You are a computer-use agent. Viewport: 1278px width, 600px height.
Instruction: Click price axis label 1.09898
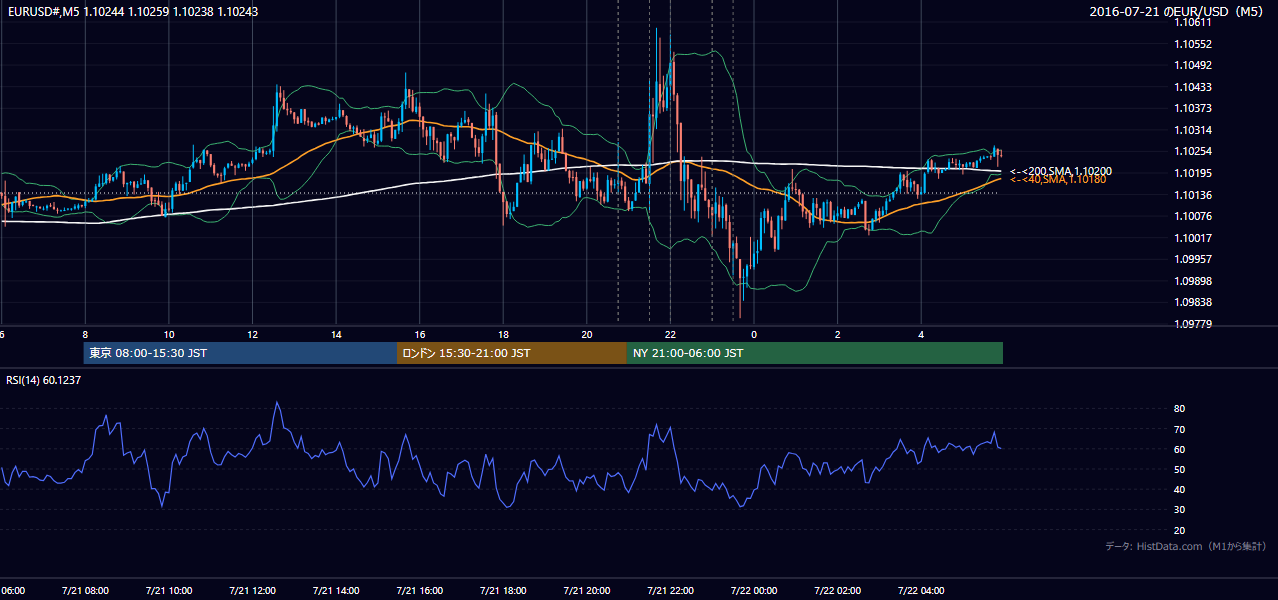tap(1194, 280)
